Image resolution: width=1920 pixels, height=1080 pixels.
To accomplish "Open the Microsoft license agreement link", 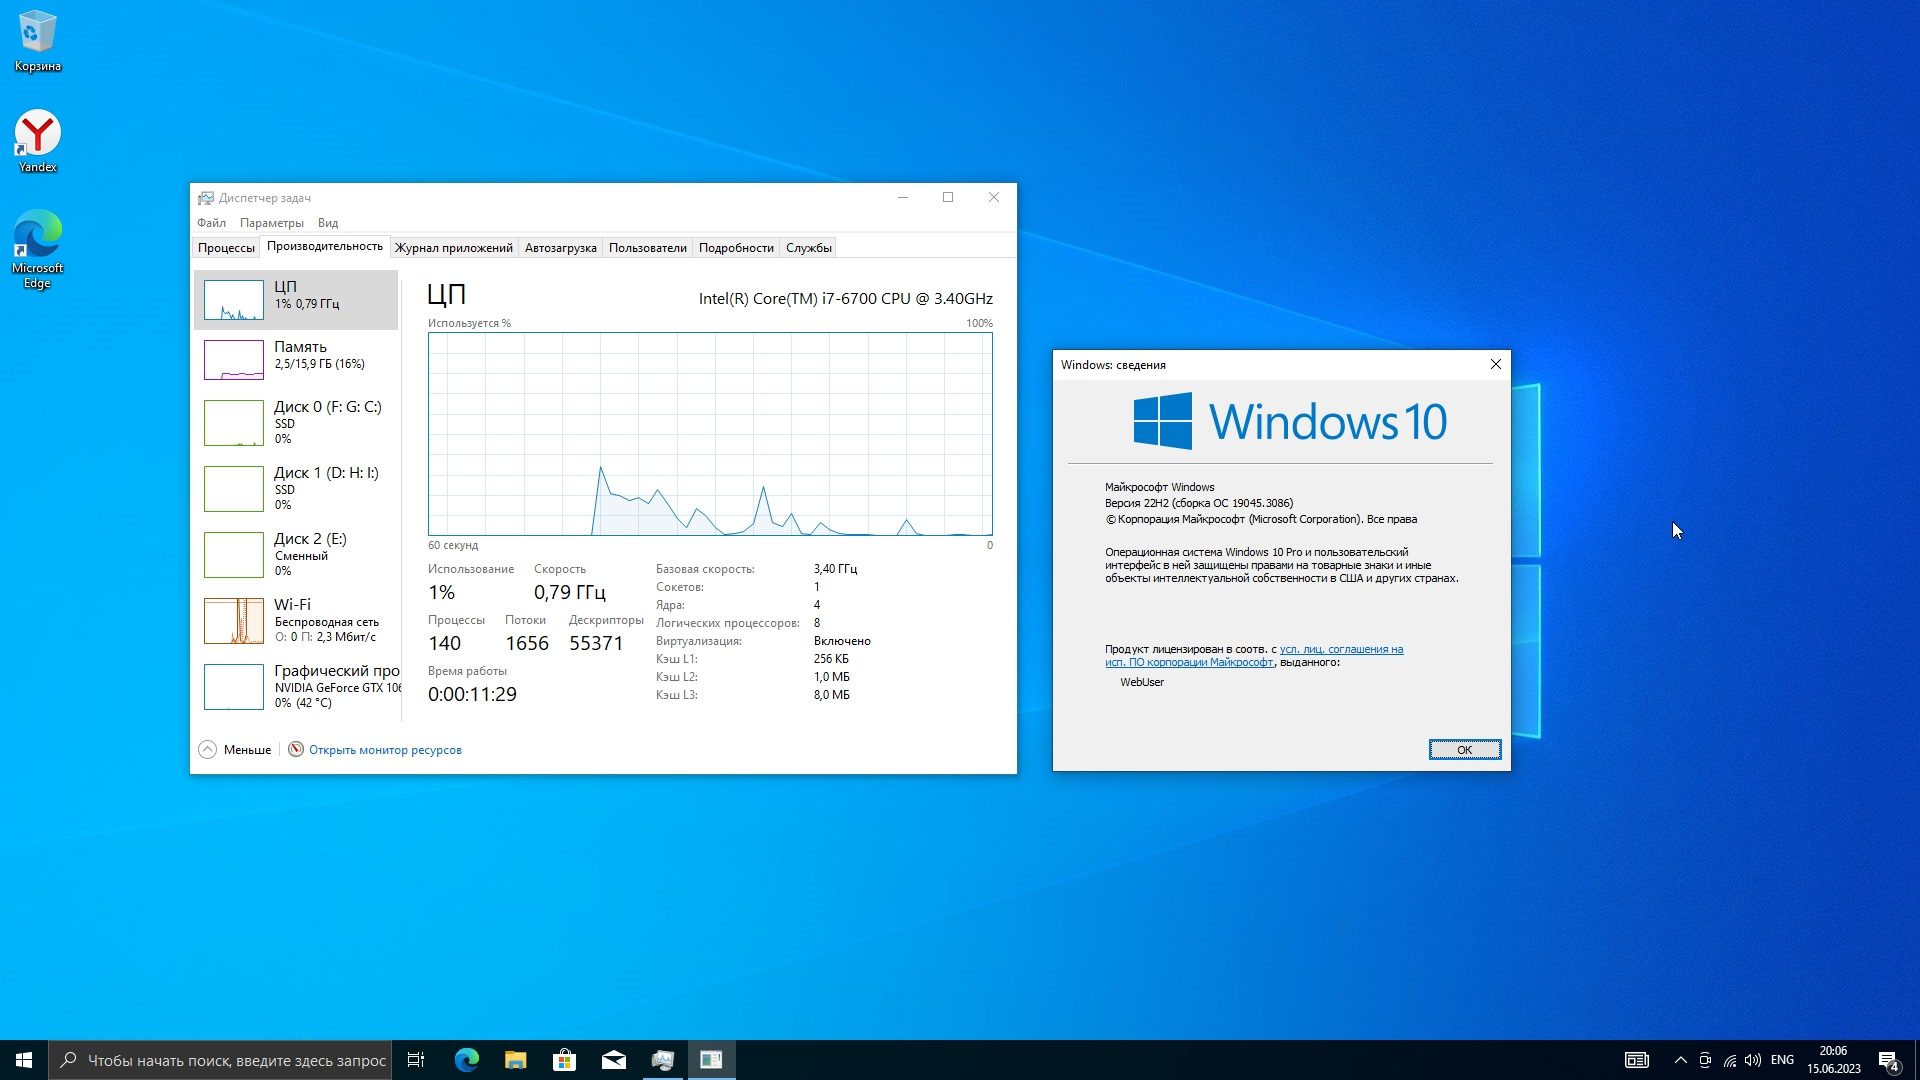I will tap(1341, 650).
